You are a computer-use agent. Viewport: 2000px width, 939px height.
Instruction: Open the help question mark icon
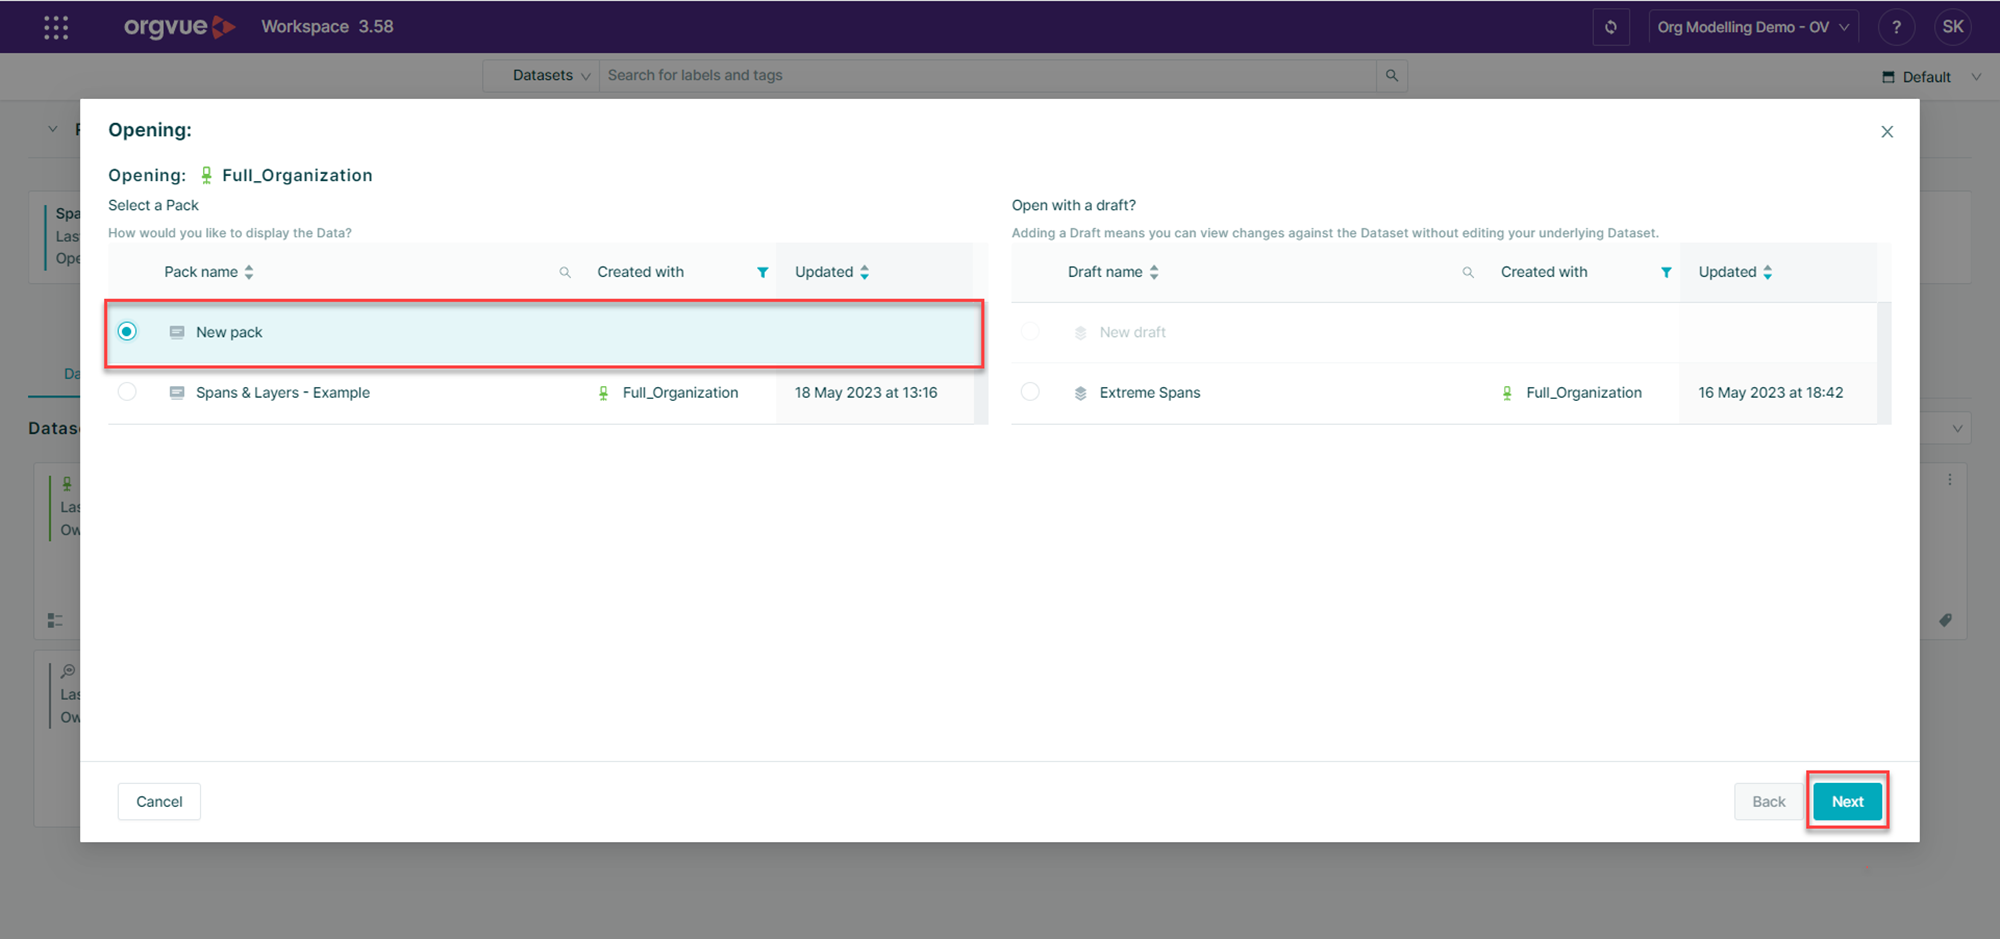click(x=1896, y=27)
